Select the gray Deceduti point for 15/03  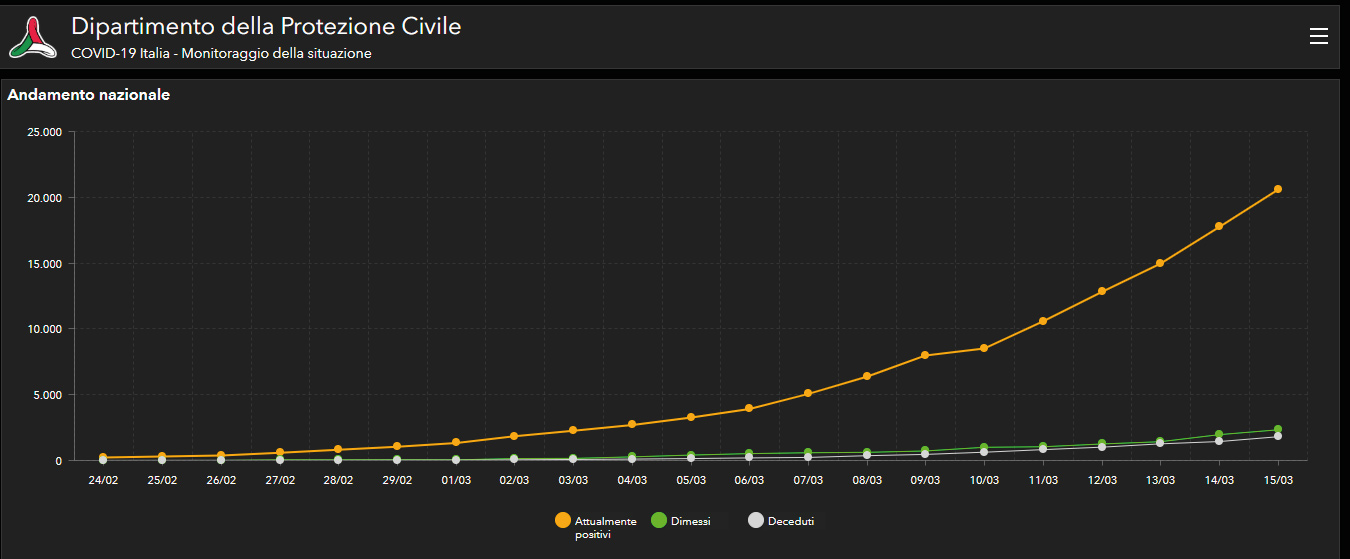[1278, 436]
